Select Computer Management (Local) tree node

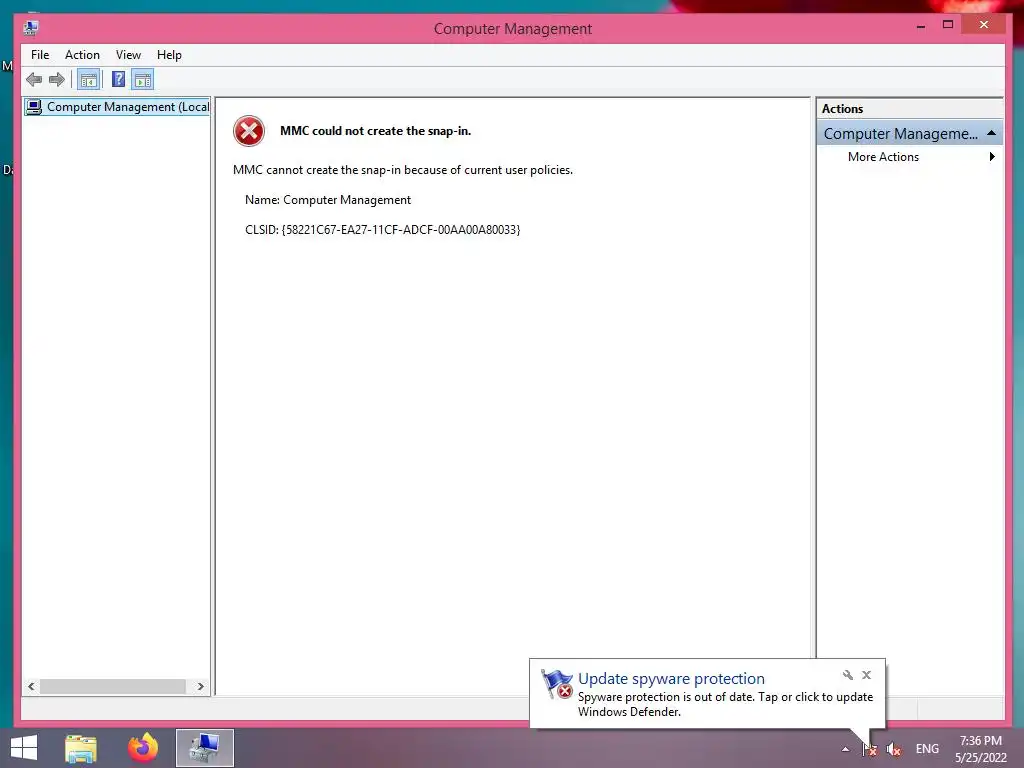pos(118,106)
